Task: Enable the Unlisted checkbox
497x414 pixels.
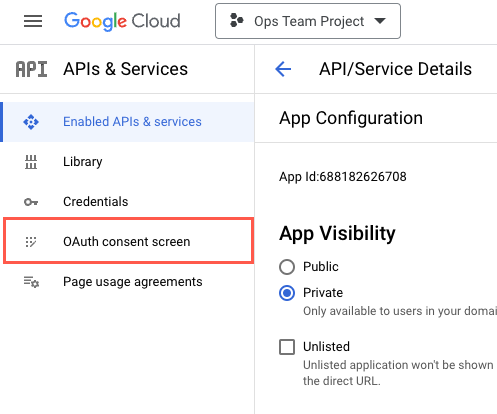Action: pos(287,347)
